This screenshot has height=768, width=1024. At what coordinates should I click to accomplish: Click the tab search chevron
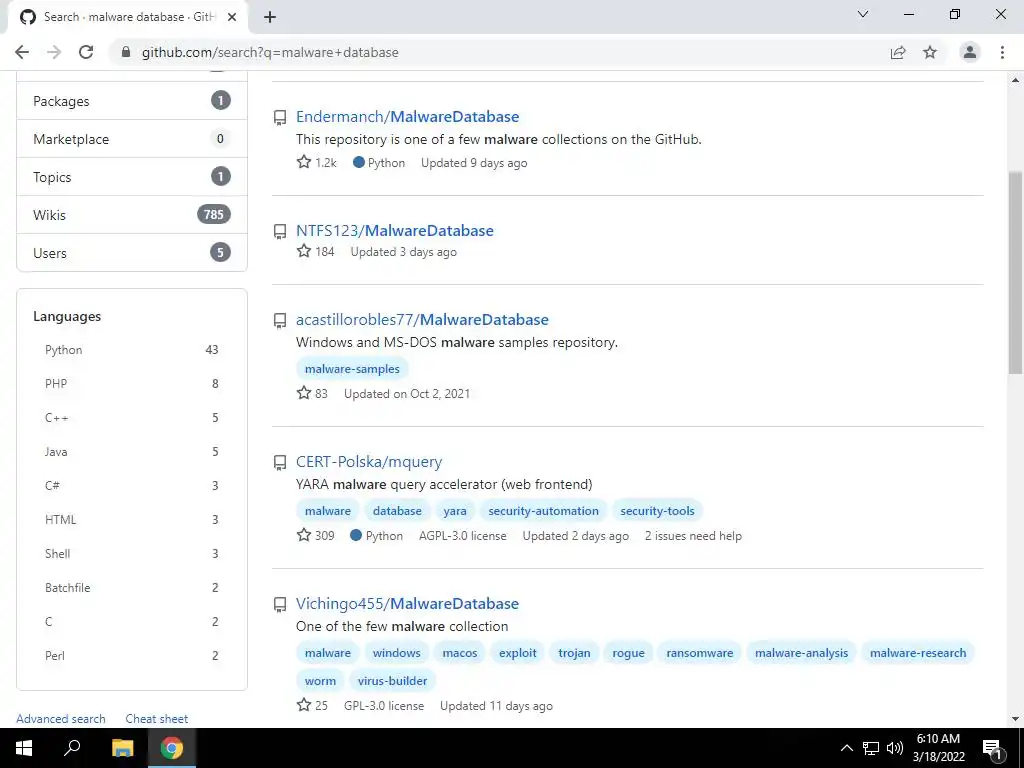[863, 14]
